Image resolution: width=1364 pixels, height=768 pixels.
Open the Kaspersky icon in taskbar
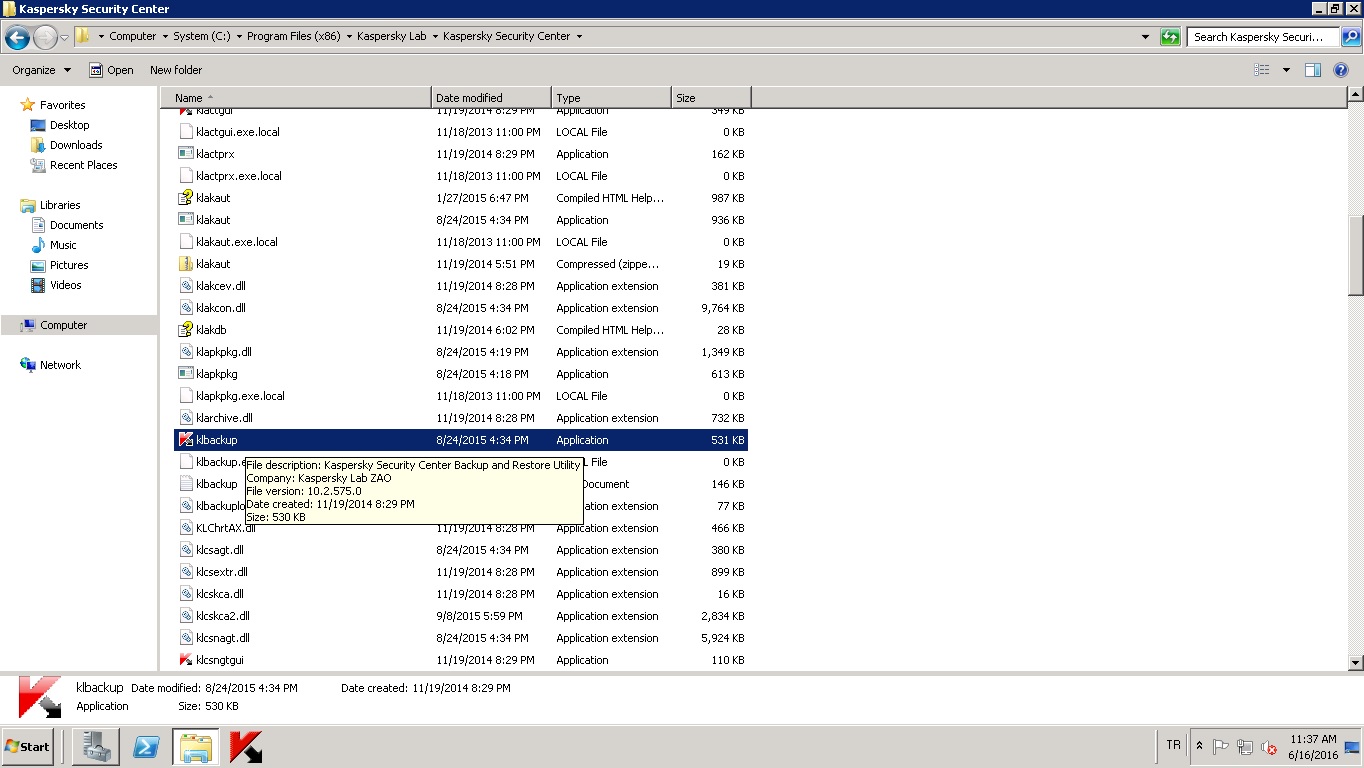(x=246, y=747)
